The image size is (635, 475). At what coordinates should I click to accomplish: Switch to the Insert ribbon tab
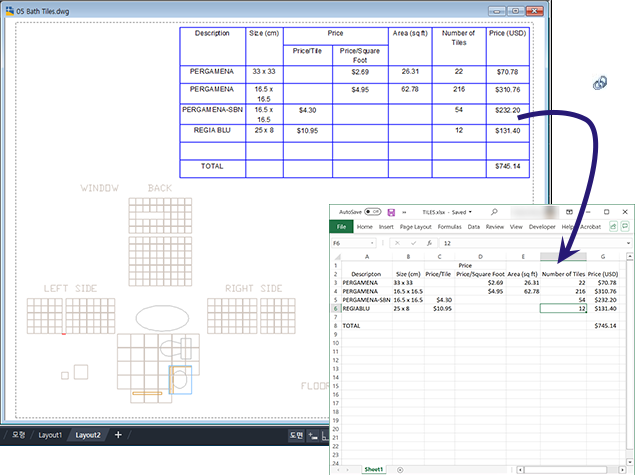386,227
